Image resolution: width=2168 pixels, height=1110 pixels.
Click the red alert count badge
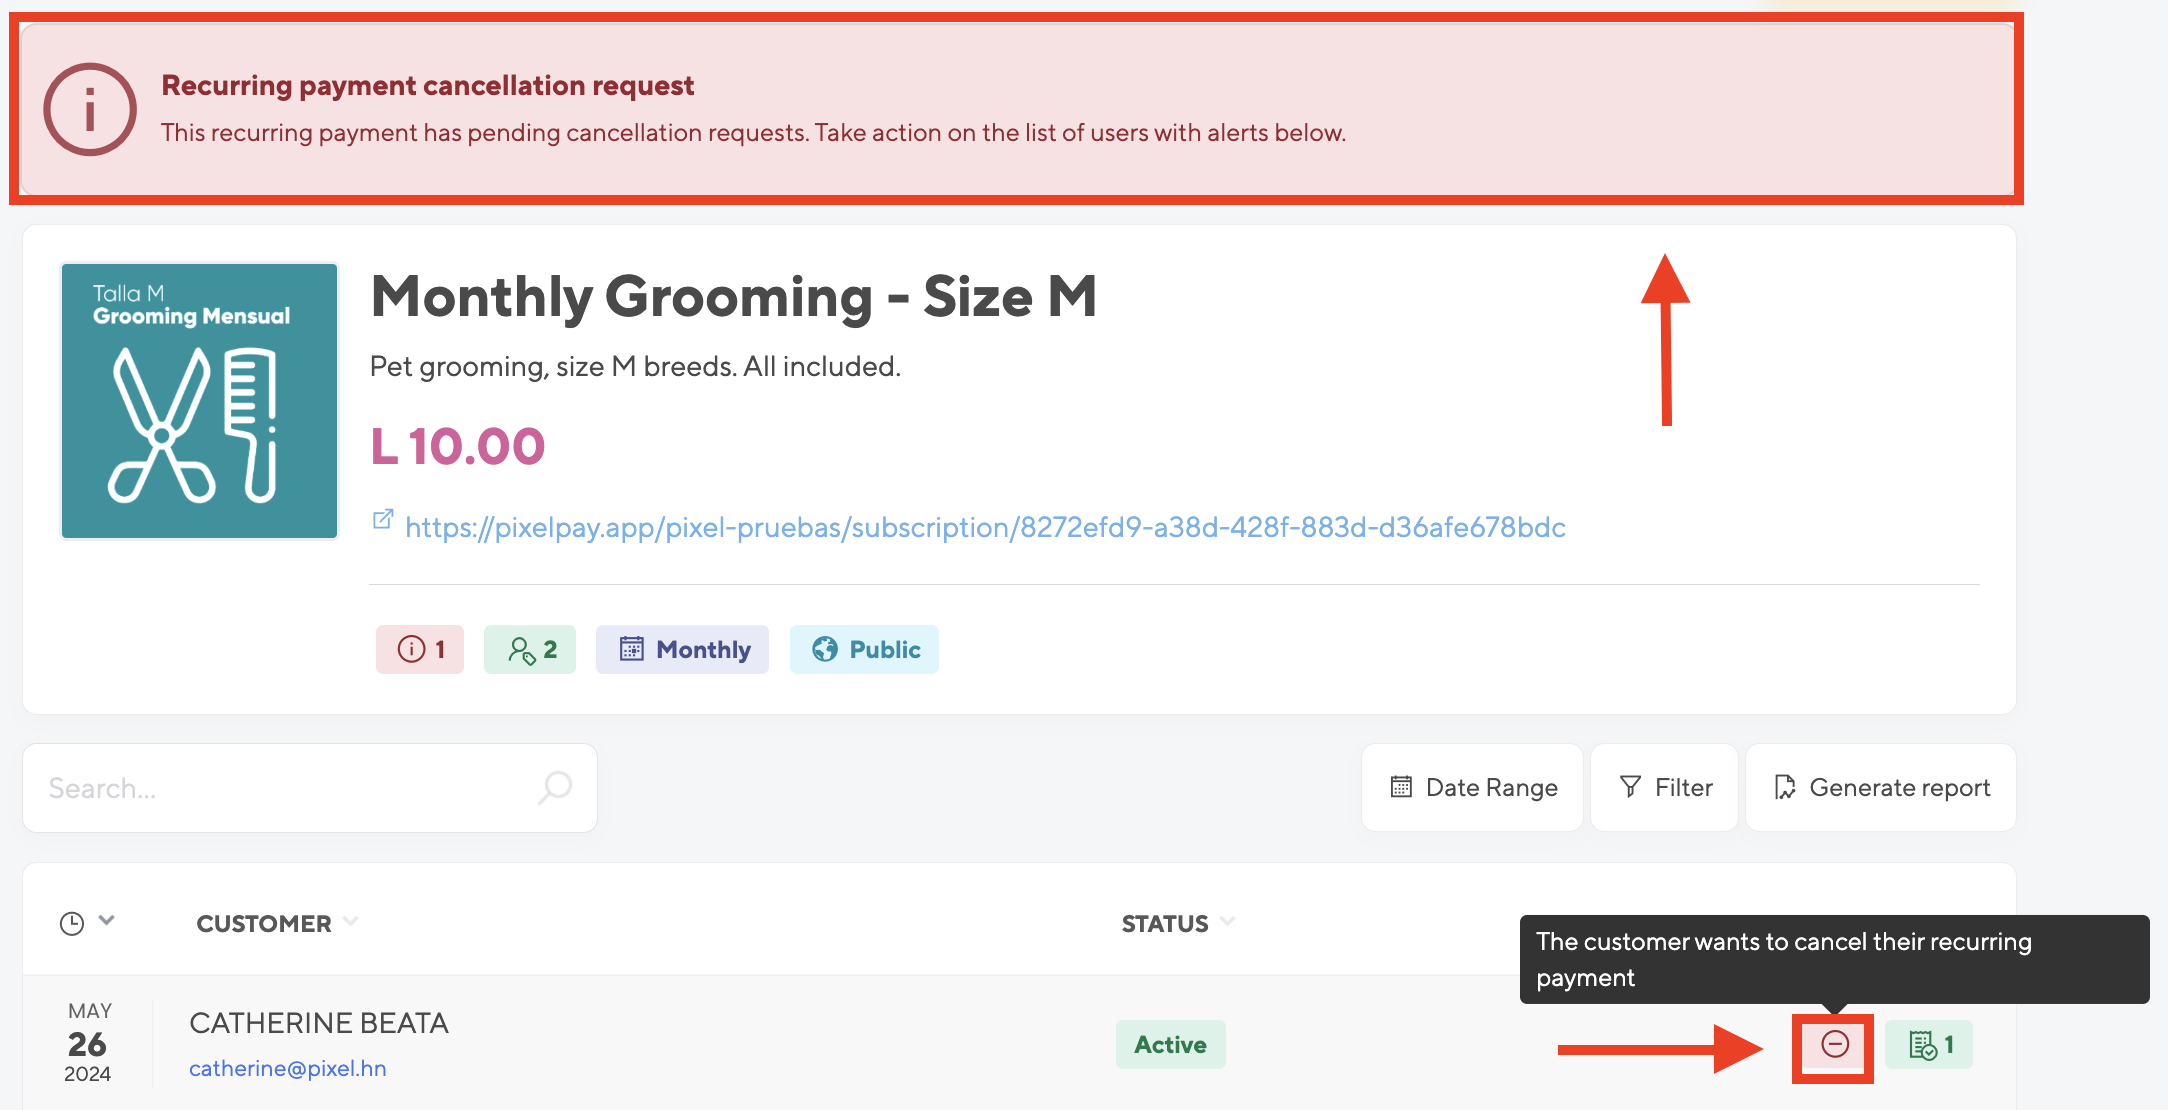[420, 650]
